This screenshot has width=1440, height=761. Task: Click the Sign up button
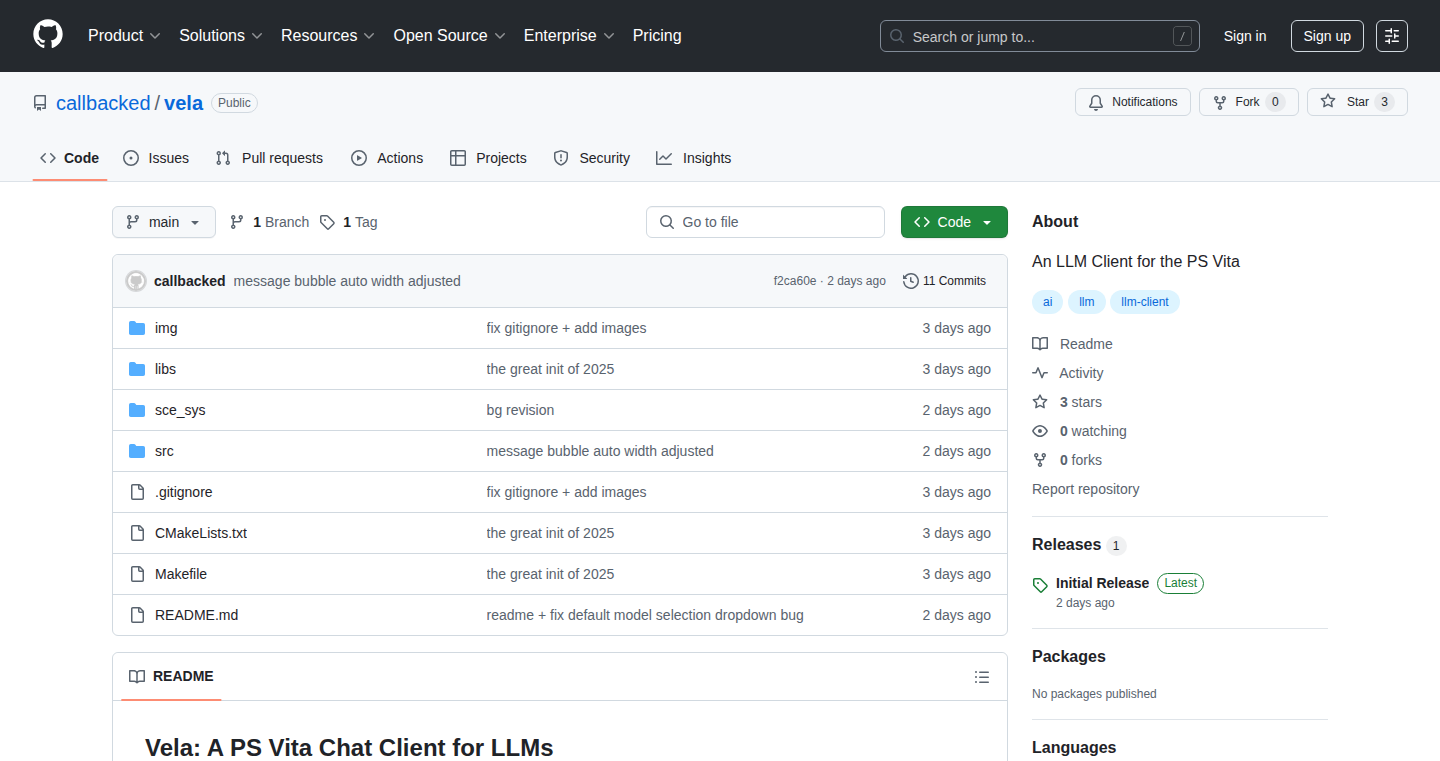pyautogui.click(x=1327, y=36)
